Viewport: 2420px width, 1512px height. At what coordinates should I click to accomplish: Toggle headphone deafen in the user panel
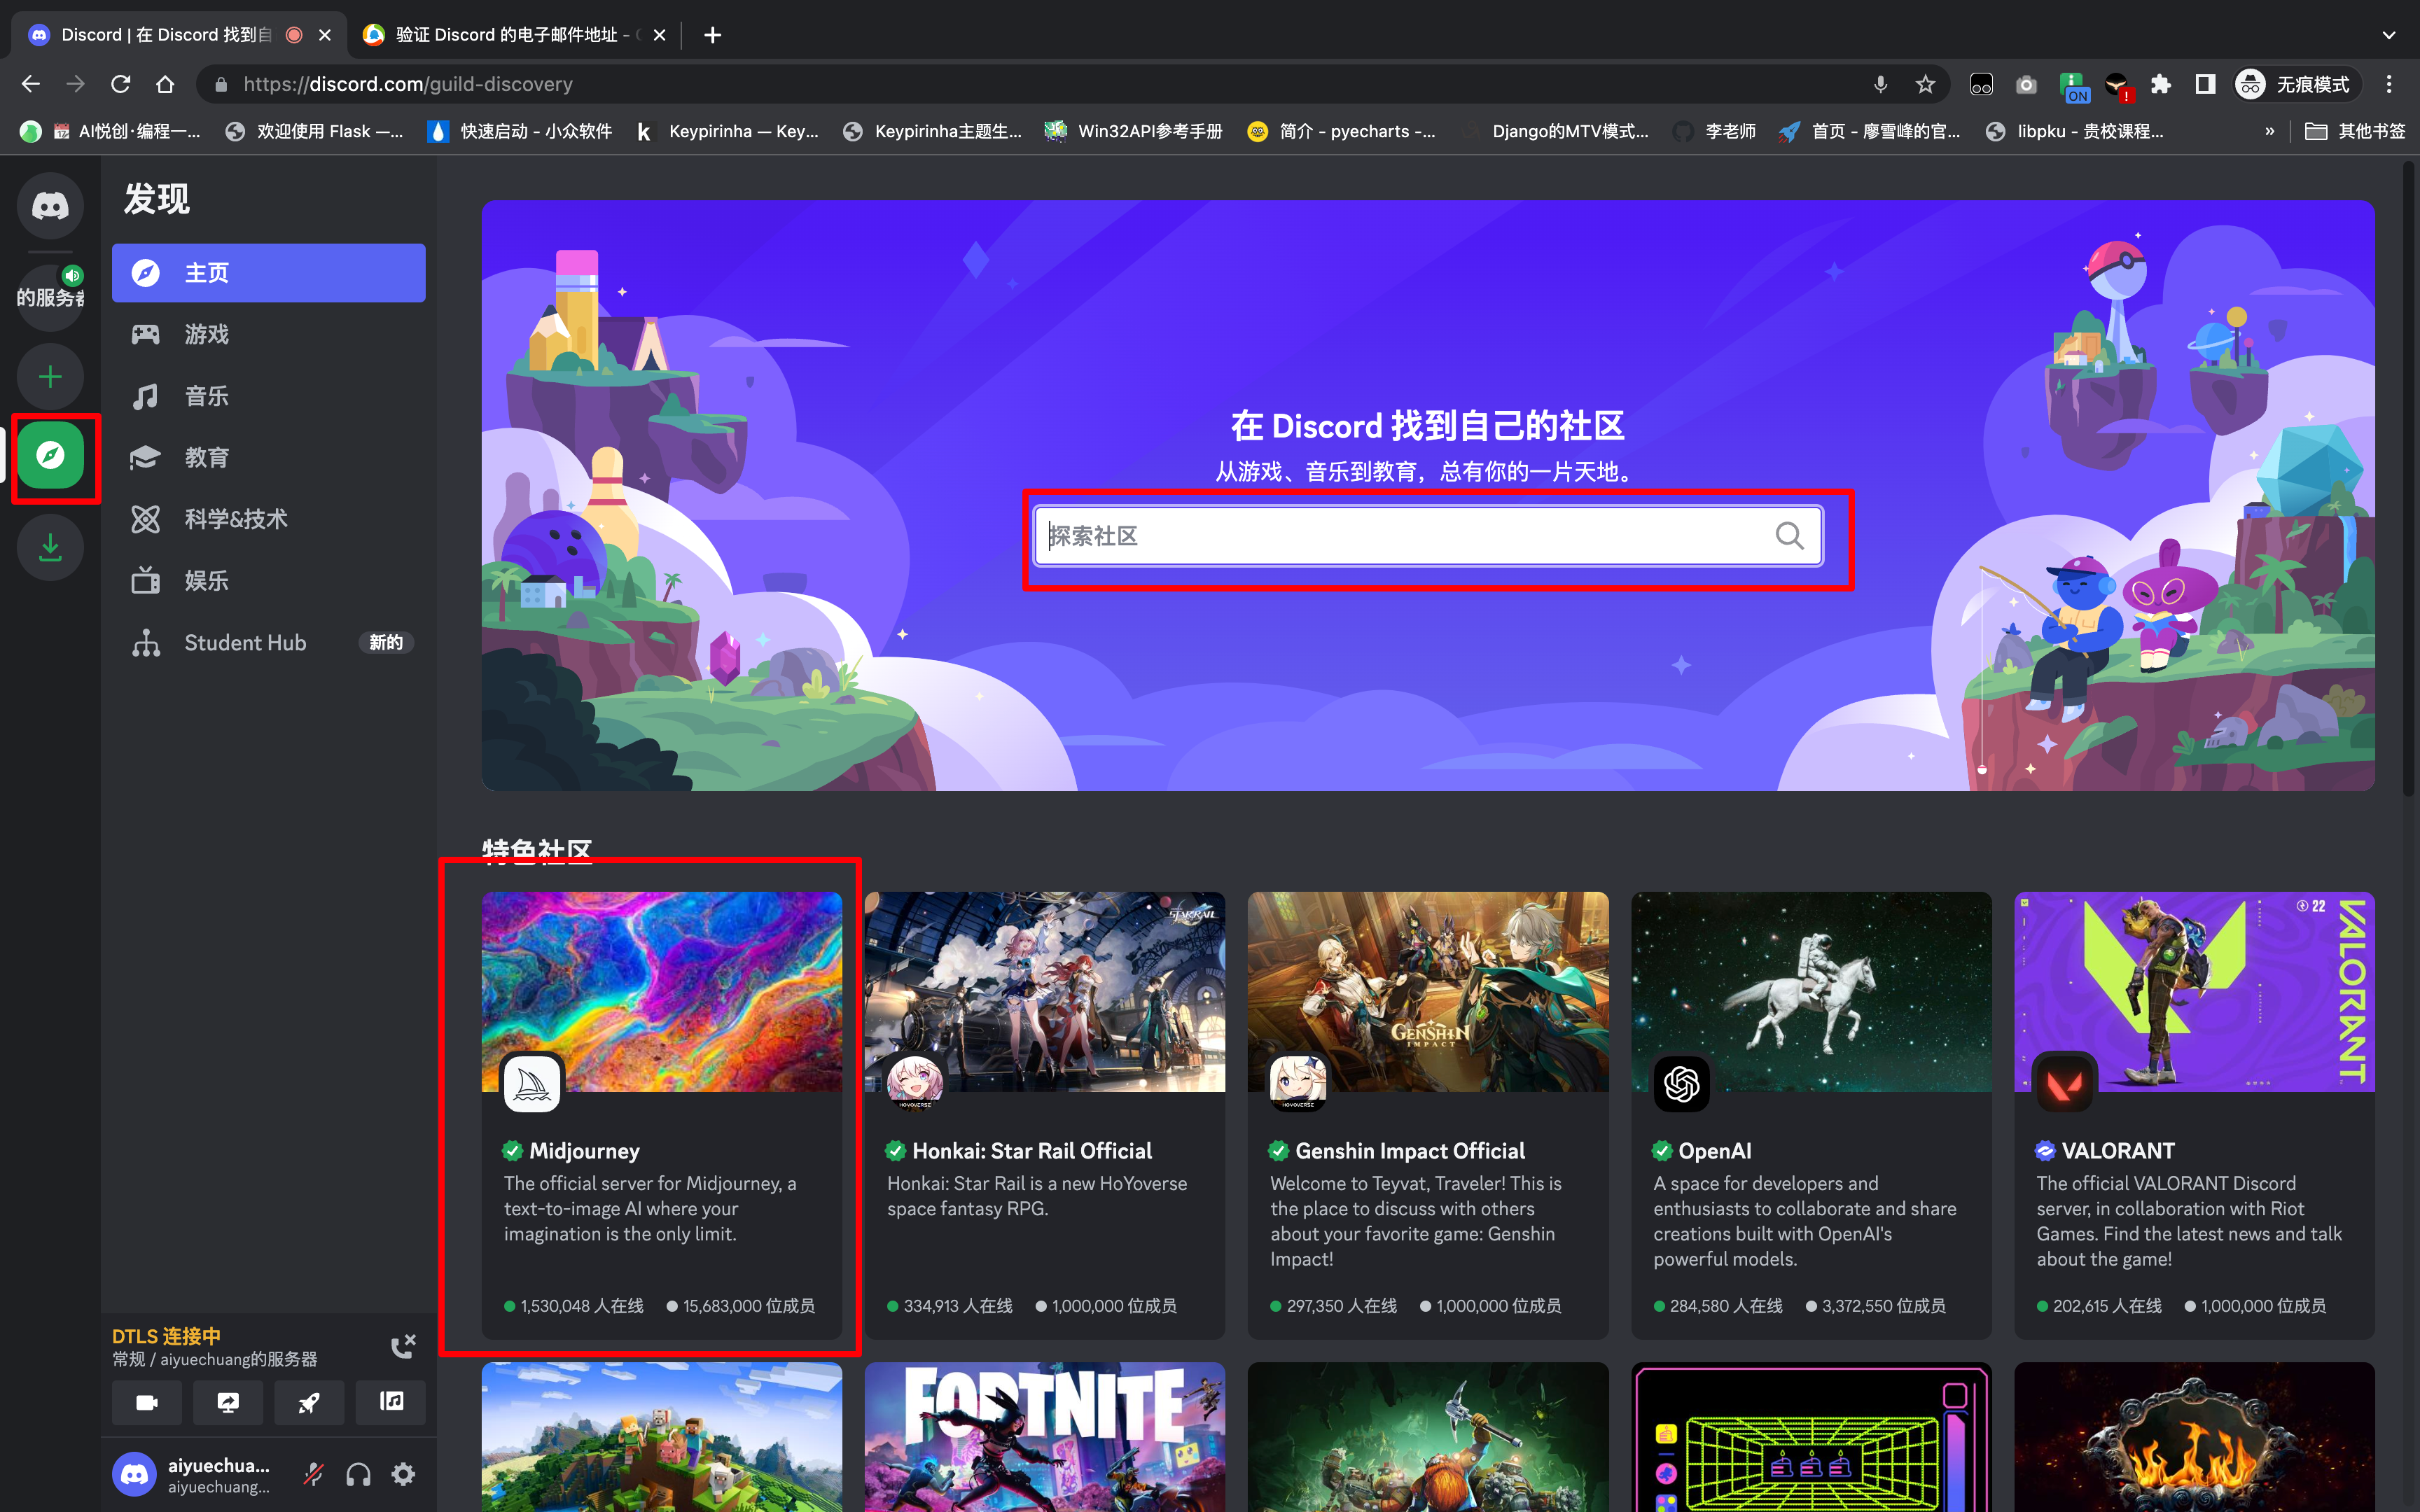(x=358, y=1474)
